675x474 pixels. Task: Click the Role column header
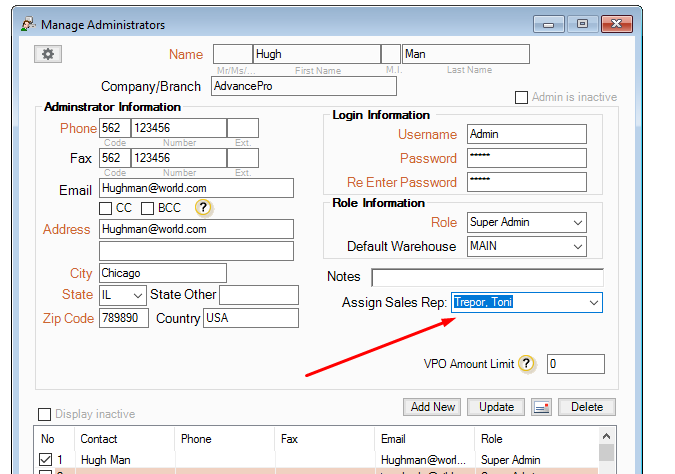tap(494, 439)
